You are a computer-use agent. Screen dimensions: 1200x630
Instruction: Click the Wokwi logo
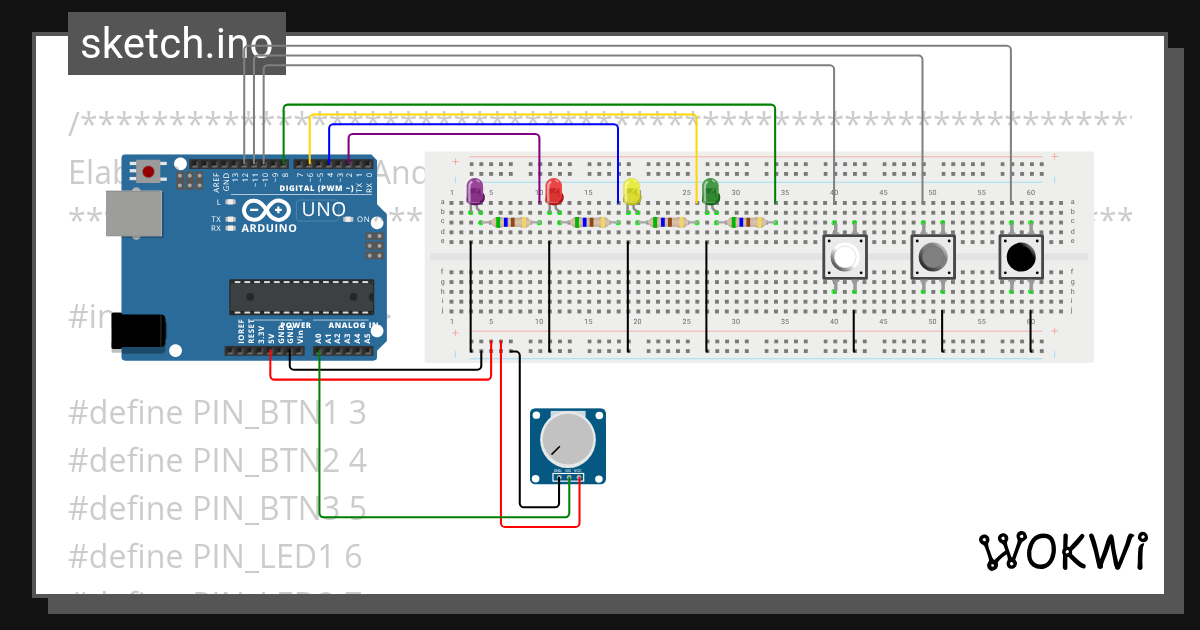(x=1065, y=551)
